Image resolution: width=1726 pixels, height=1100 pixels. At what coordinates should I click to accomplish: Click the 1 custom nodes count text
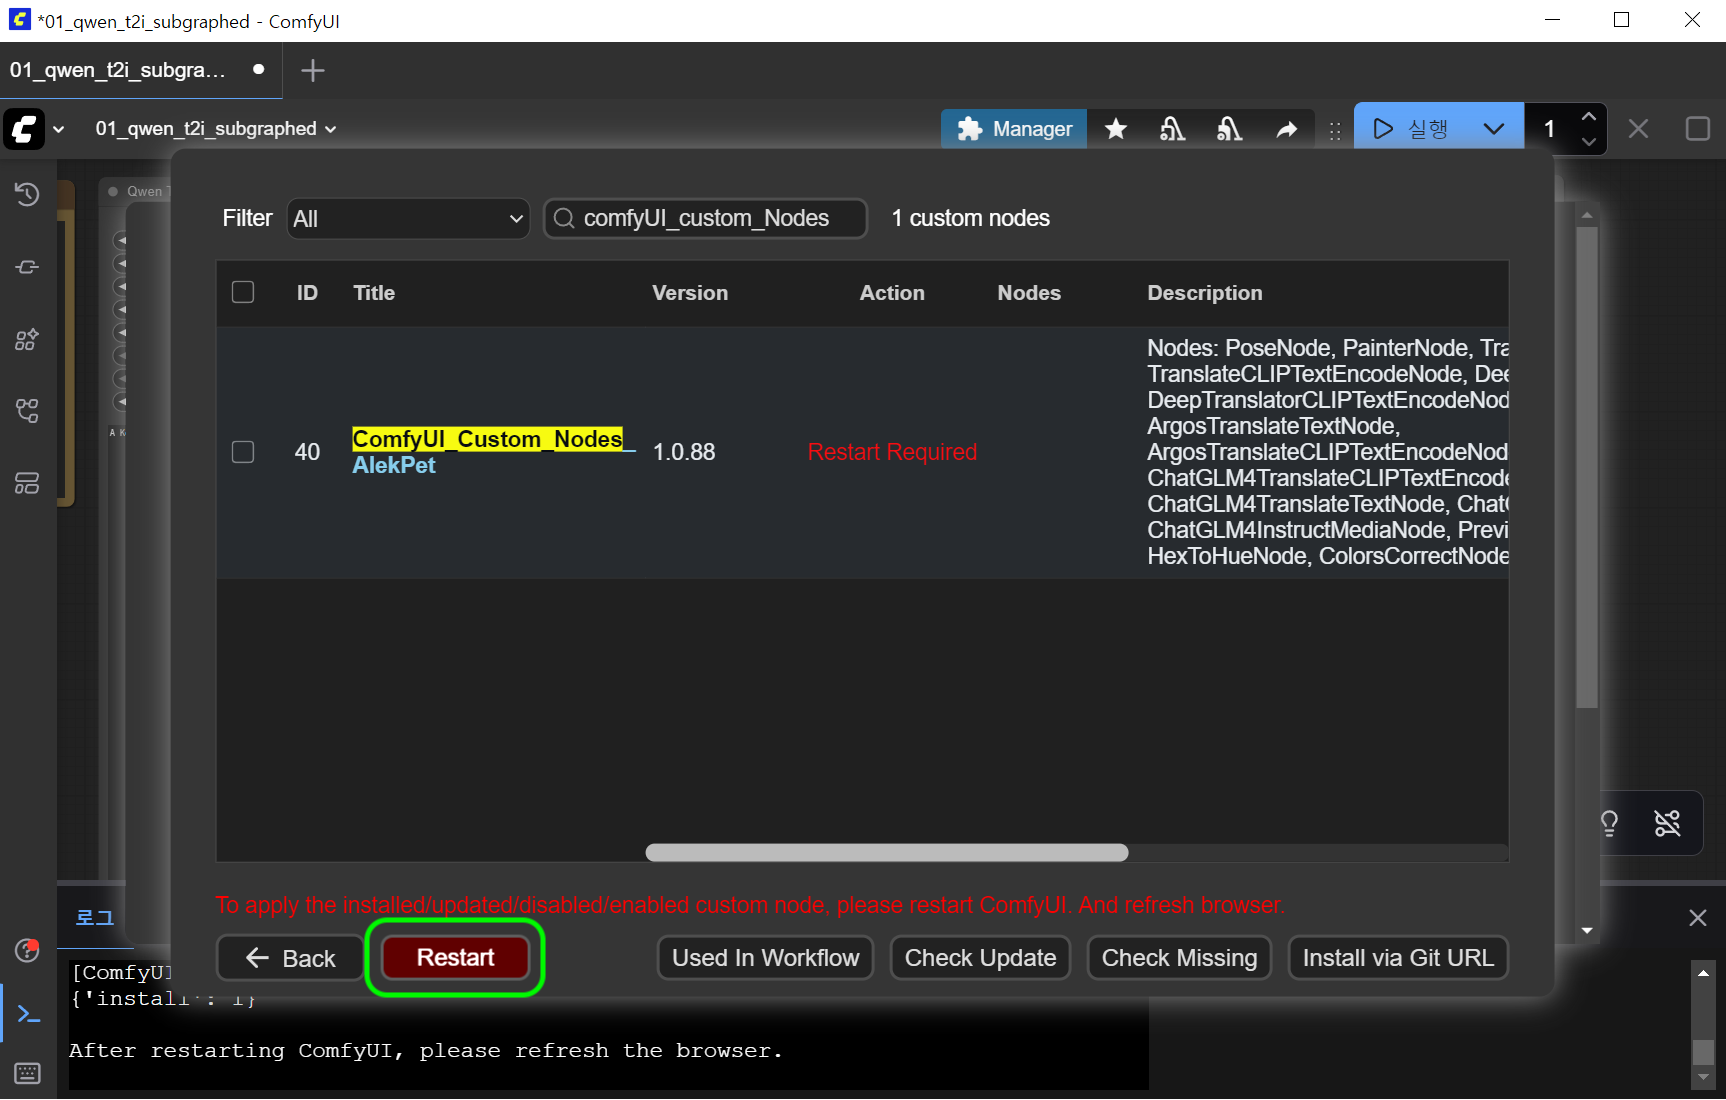click(x=970, y=218)
